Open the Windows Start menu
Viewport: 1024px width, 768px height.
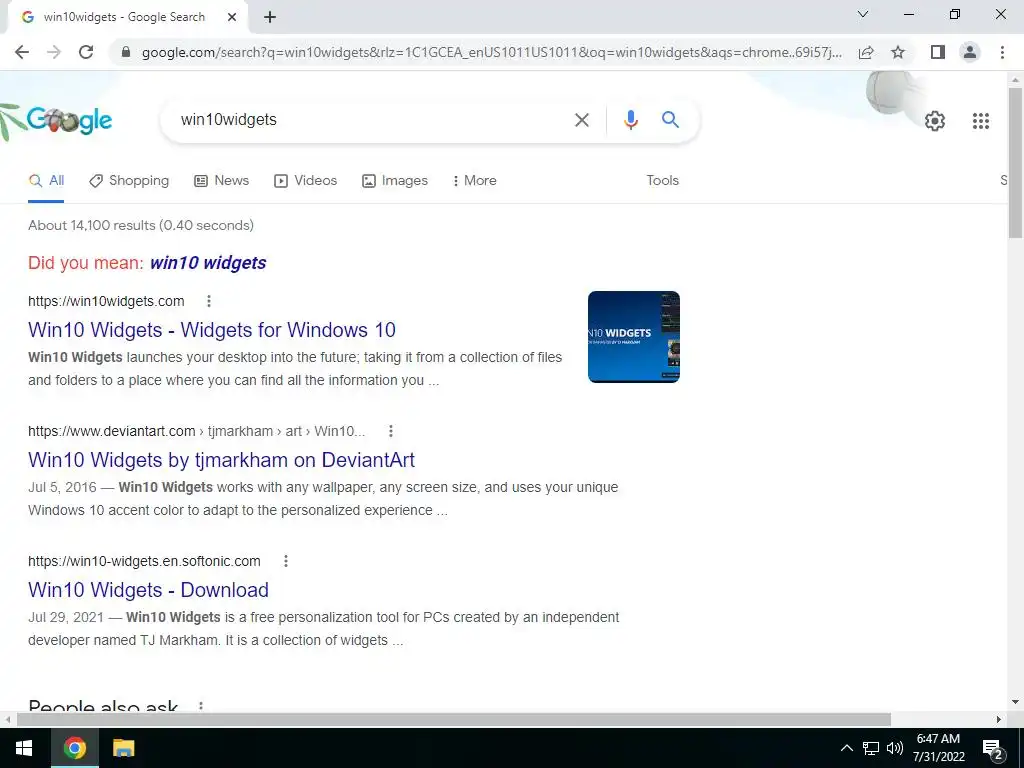click(24, 748)
